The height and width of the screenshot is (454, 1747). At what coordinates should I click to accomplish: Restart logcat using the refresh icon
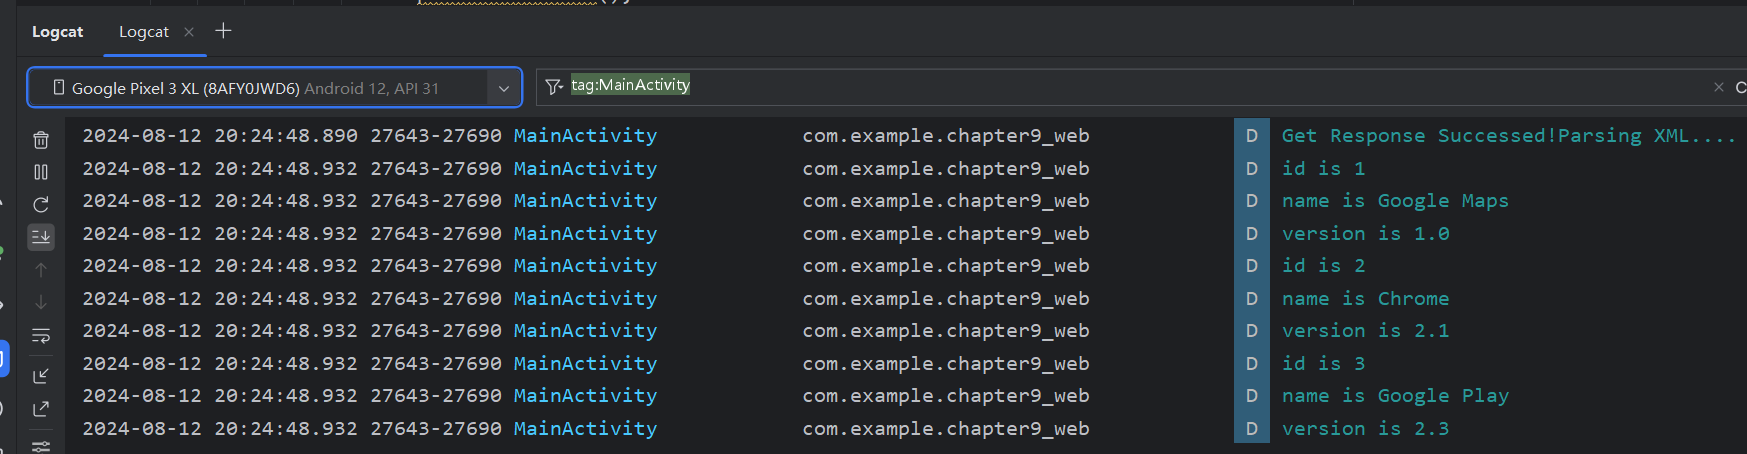(41, 205)
